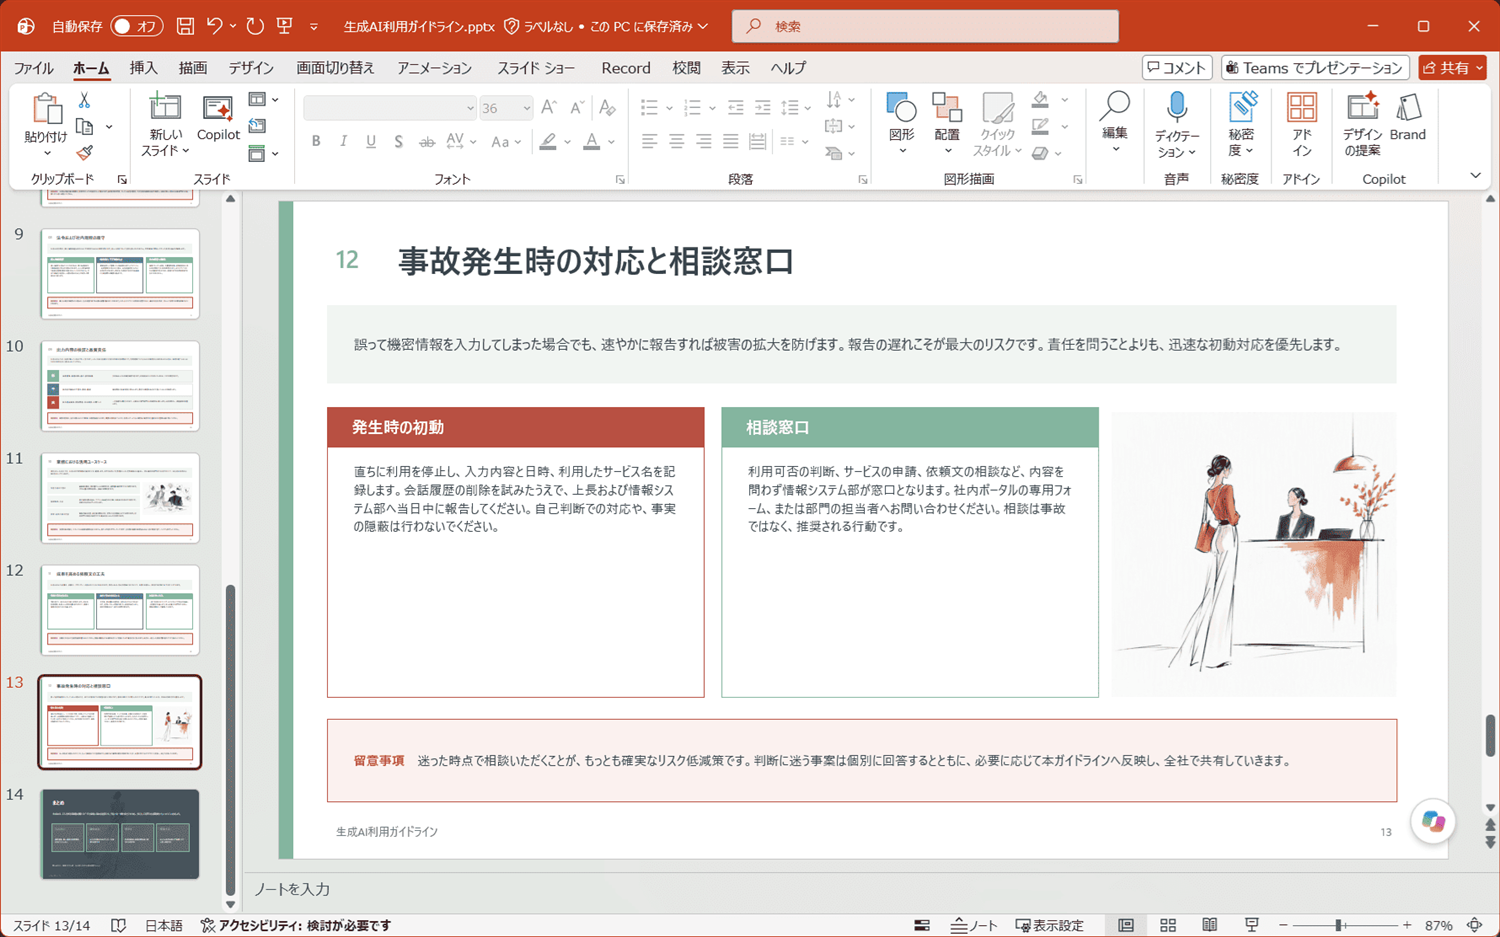Expand the Paste (貼り付け) options arrow
Image resolution: width=1500 pixels, height=937 pixels.
(46, 153)
